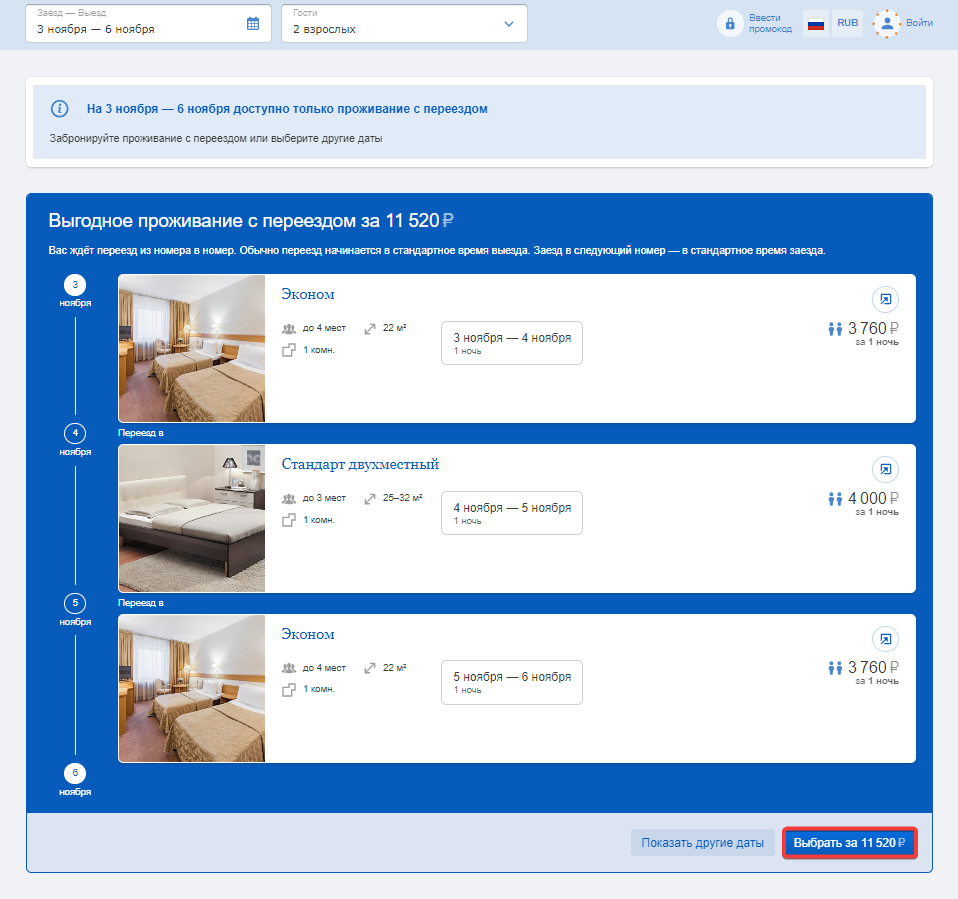Click 'Ввести промокод' link
The width and height of the screenshot is (958, 899).
coord(770,24)
